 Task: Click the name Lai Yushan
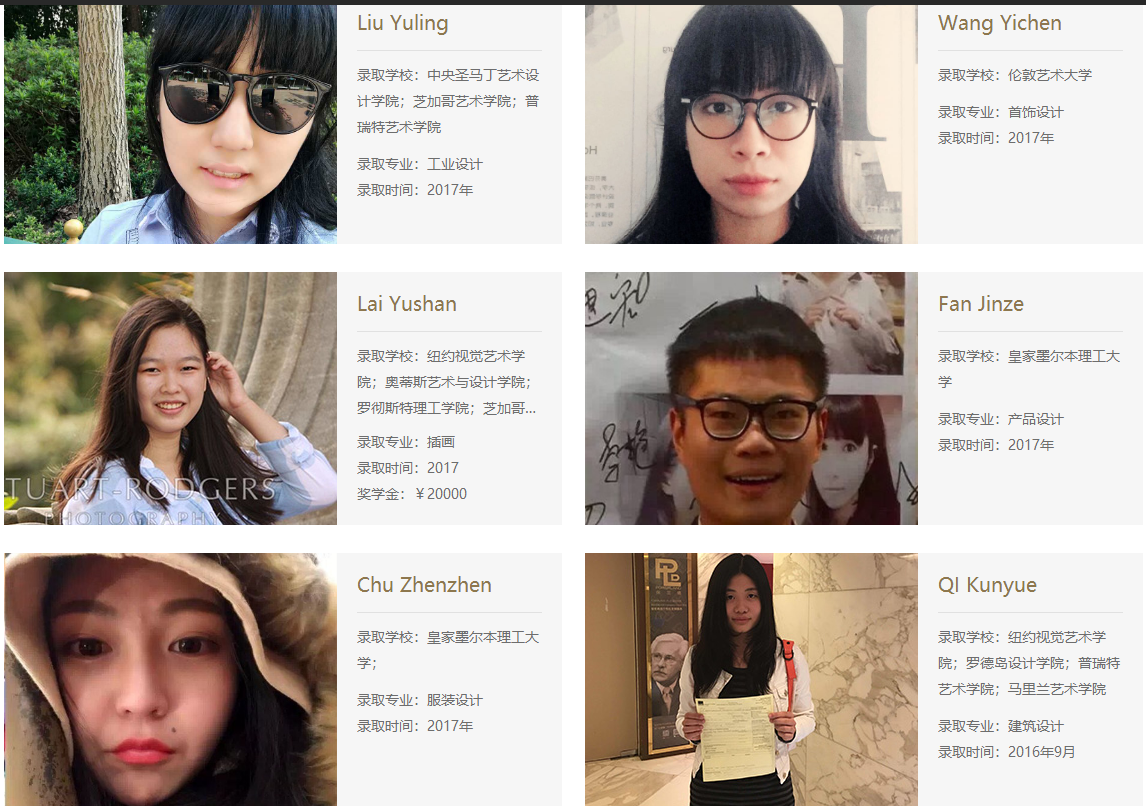coord(407,304)
